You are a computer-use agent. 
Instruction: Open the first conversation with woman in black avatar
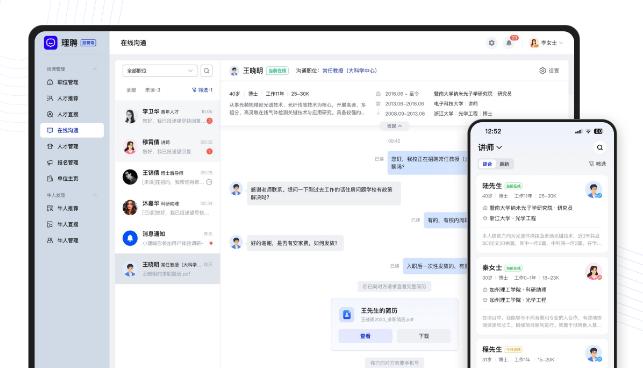coord(167,116)
